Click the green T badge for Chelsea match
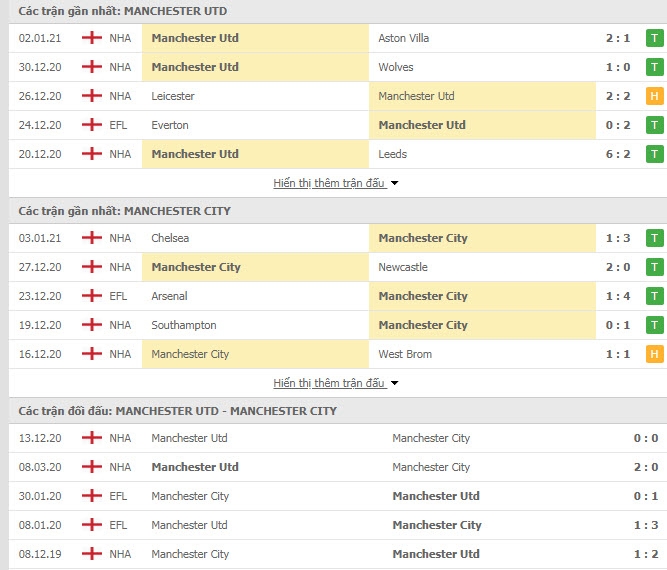Screen dimensions: 667x570 tap(655, 238)
